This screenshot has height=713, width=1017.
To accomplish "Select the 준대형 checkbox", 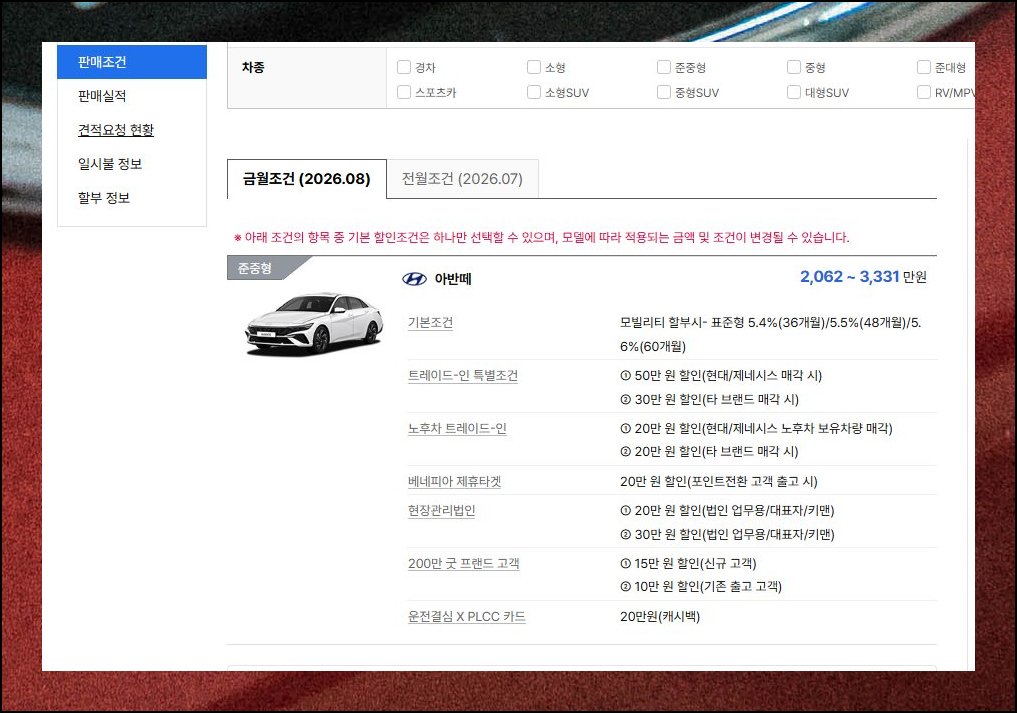I will [924, 67].
